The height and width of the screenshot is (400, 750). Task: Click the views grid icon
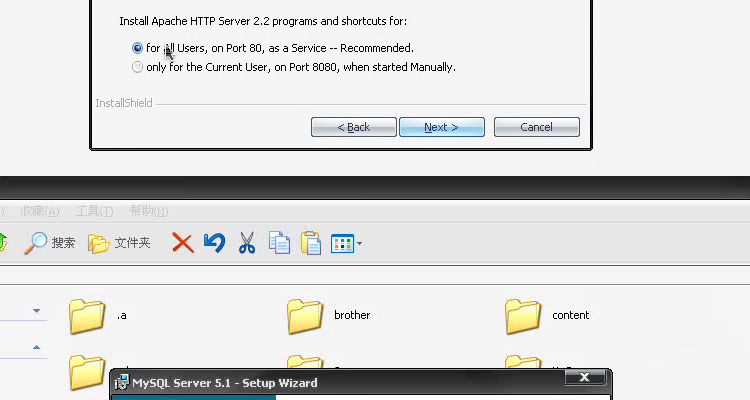click(x=342, y=244)
